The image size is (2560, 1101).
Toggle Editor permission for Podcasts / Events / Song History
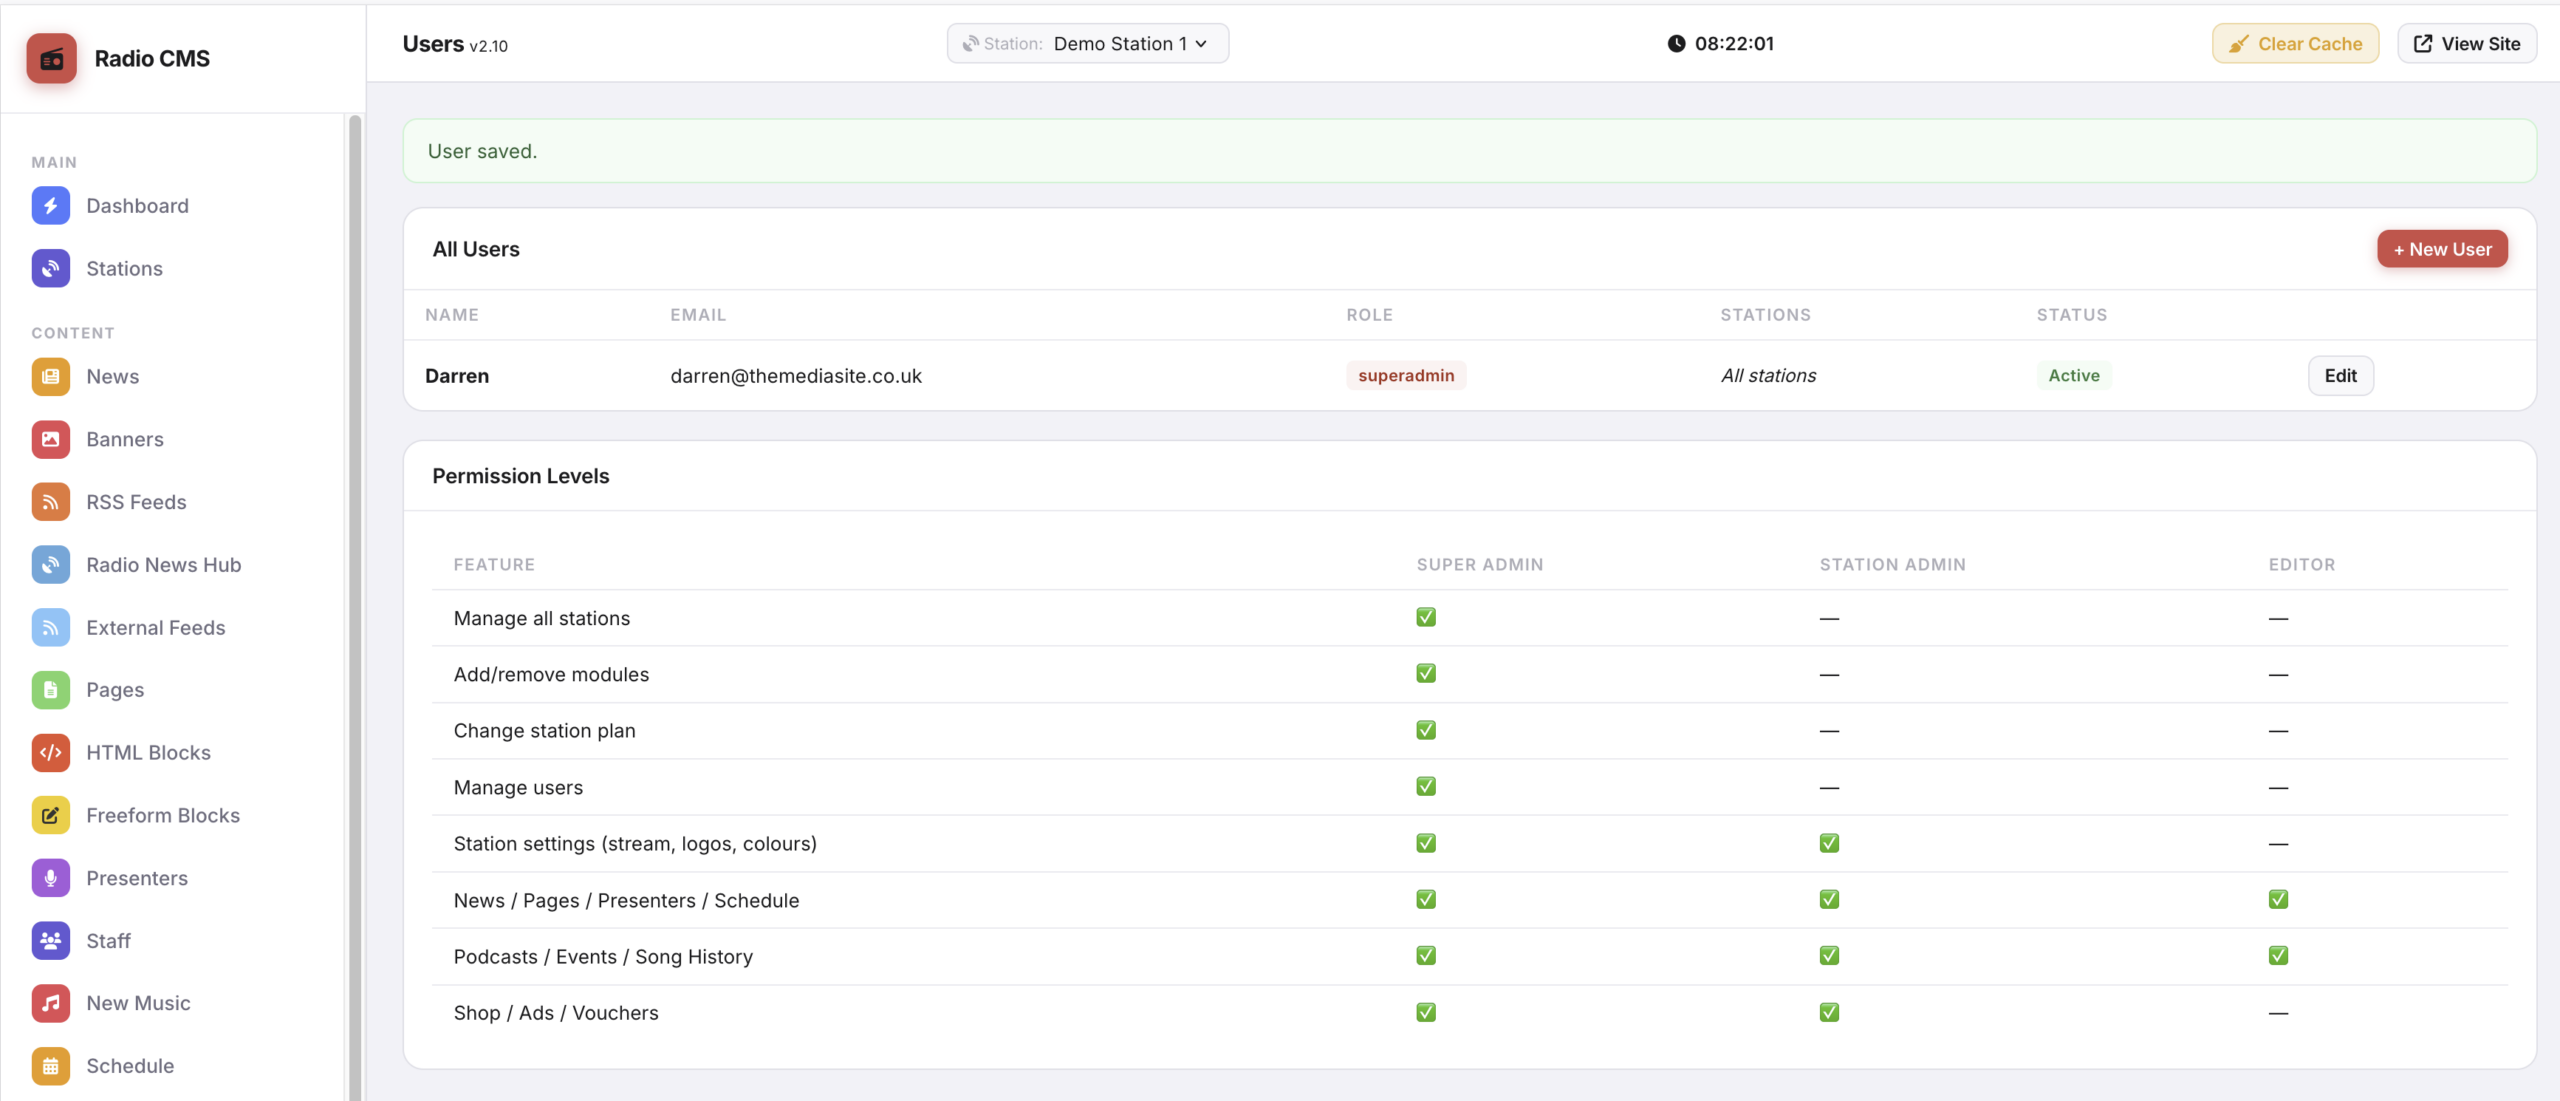tap(2278, 955)
